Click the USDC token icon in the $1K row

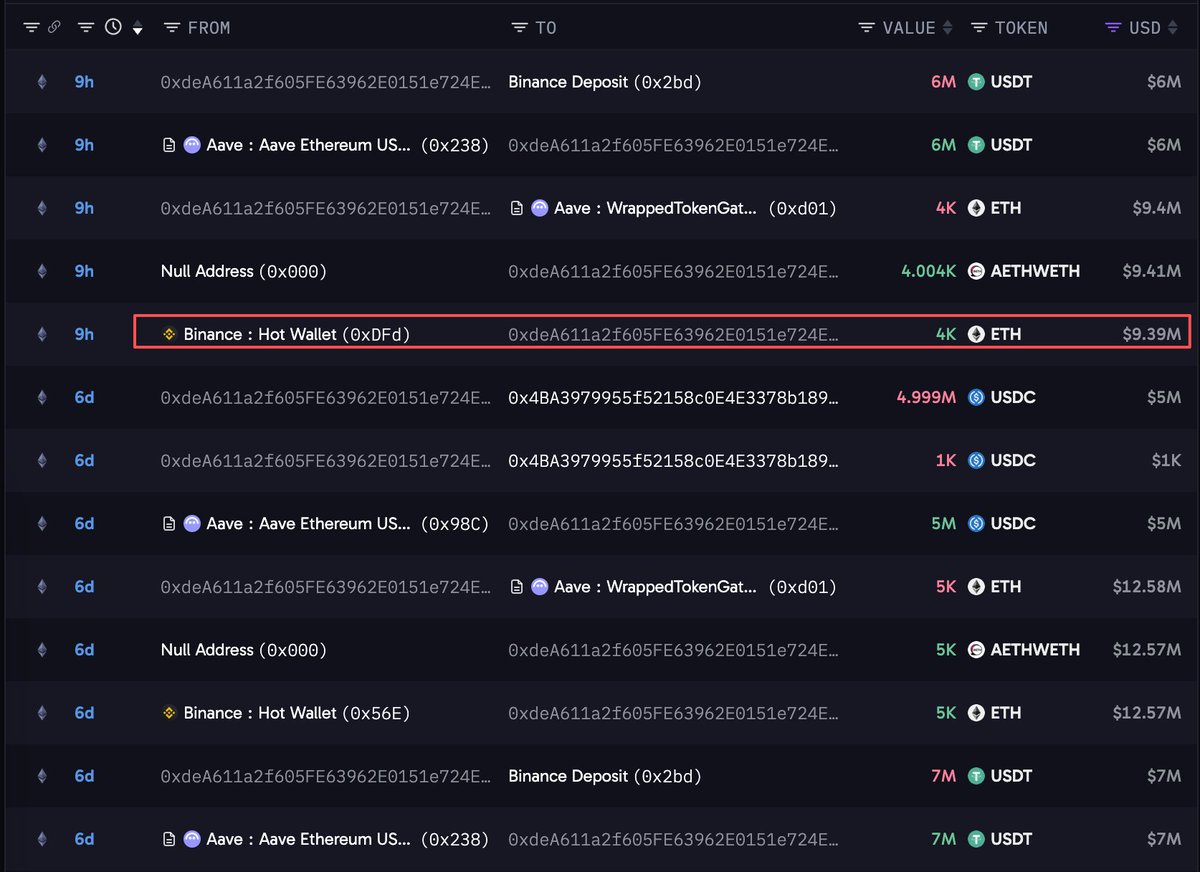[x=976, y=460]
